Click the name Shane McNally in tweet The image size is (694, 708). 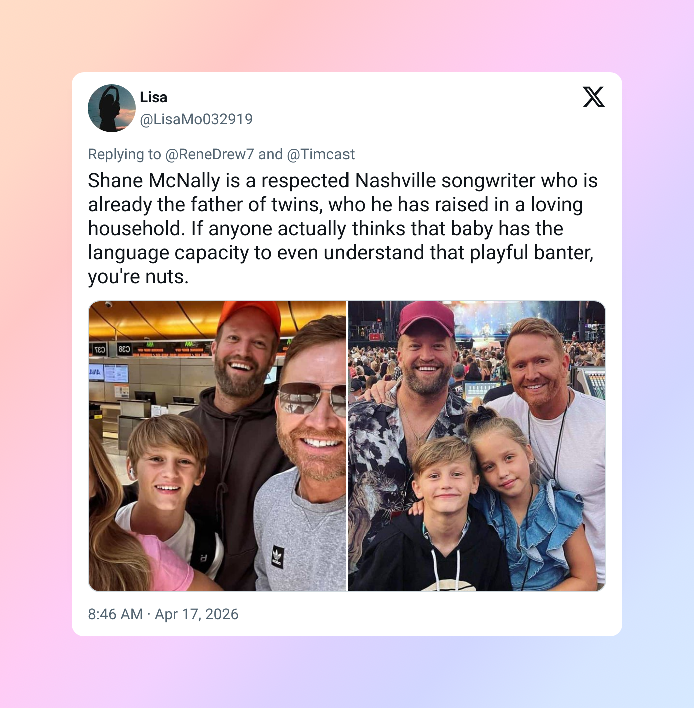(154, 181)
